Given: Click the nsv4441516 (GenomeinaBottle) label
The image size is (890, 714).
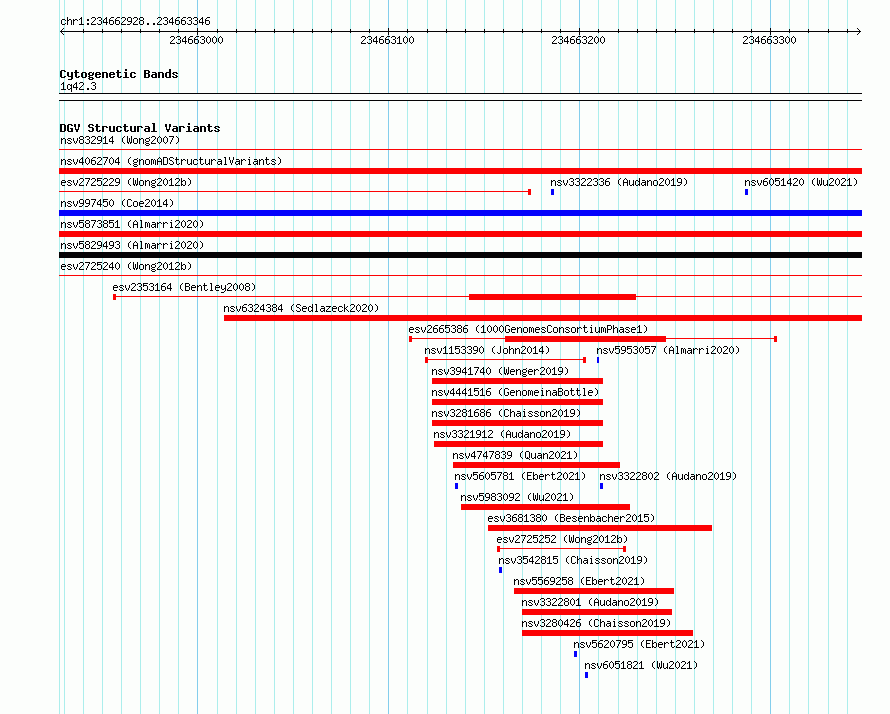Looking at the screenshot, I should pyautogui.click(x=515, y=392).
